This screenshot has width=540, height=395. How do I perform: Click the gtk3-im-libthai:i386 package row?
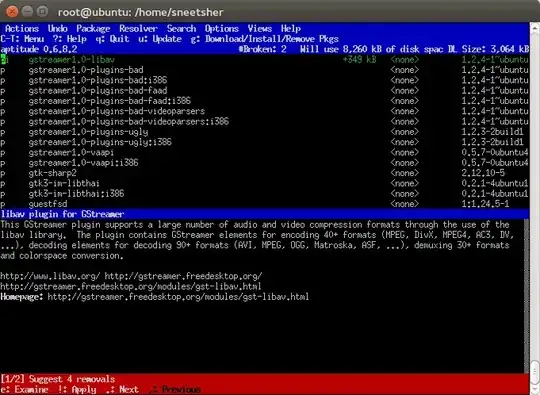point(264,194)
